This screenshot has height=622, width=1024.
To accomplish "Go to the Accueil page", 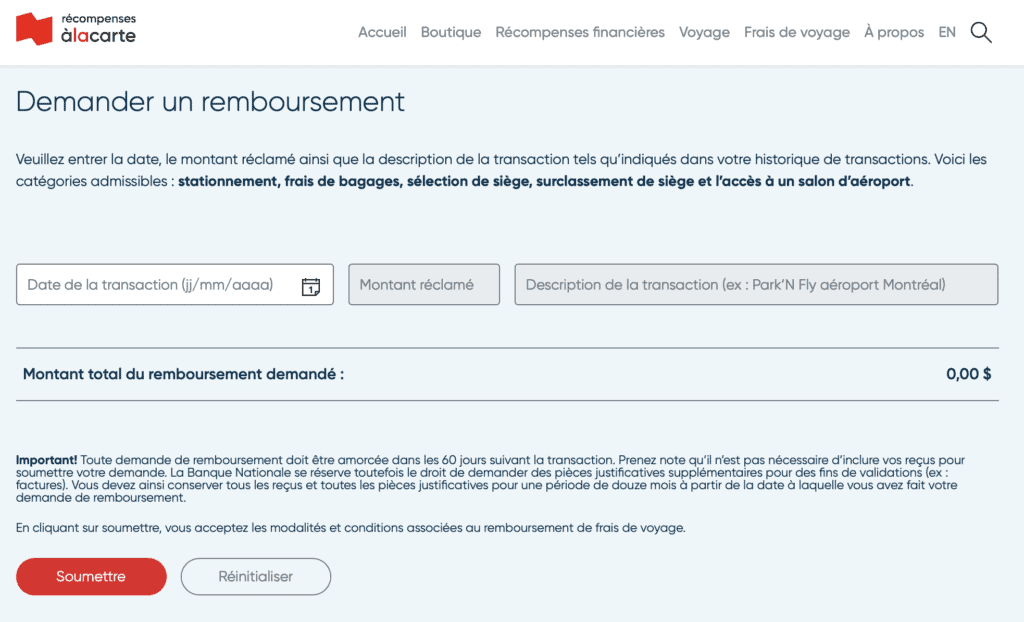I will coord(382,32).
